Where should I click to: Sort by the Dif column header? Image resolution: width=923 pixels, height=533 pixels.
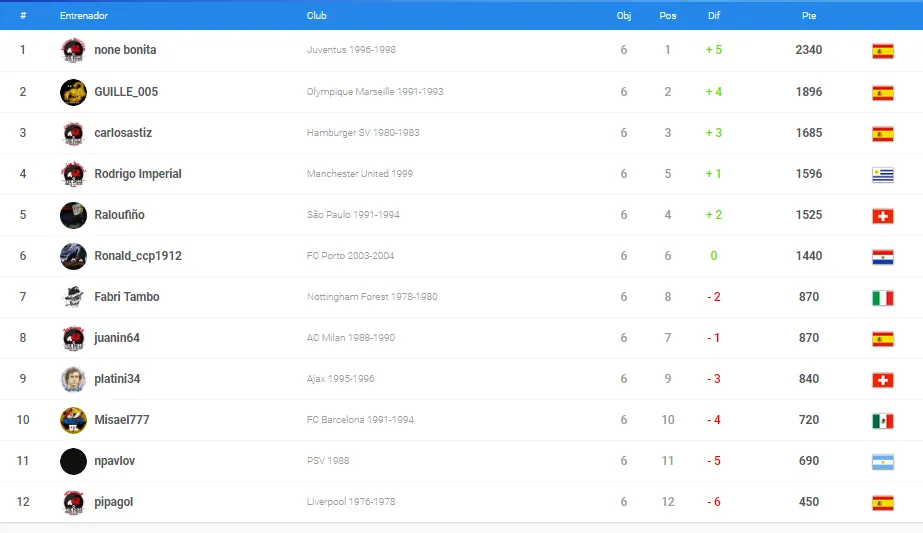click(713, 16)
